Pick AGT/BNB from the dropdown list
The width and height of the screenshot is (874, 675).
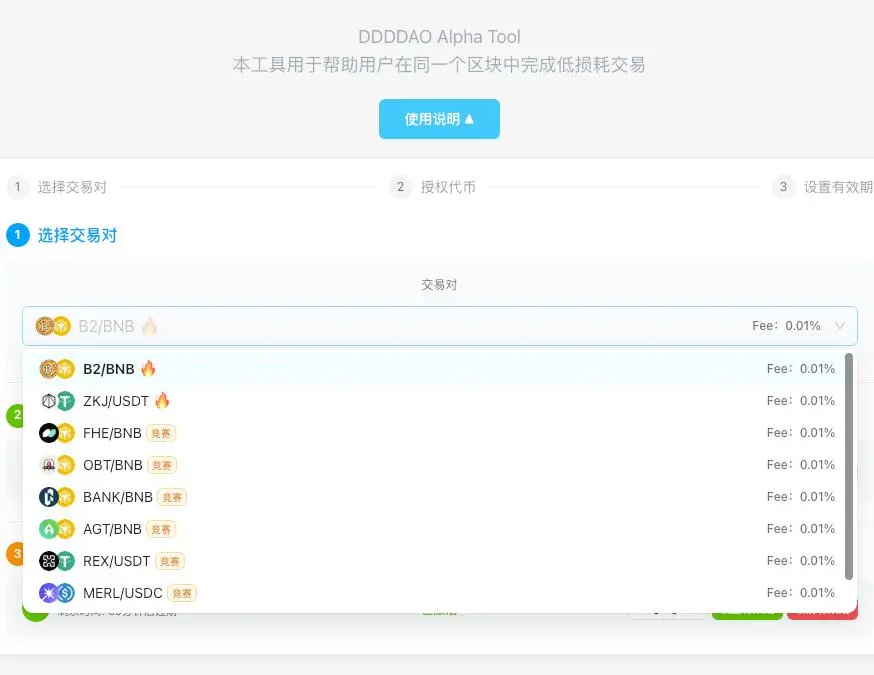(x=434, y=529)
